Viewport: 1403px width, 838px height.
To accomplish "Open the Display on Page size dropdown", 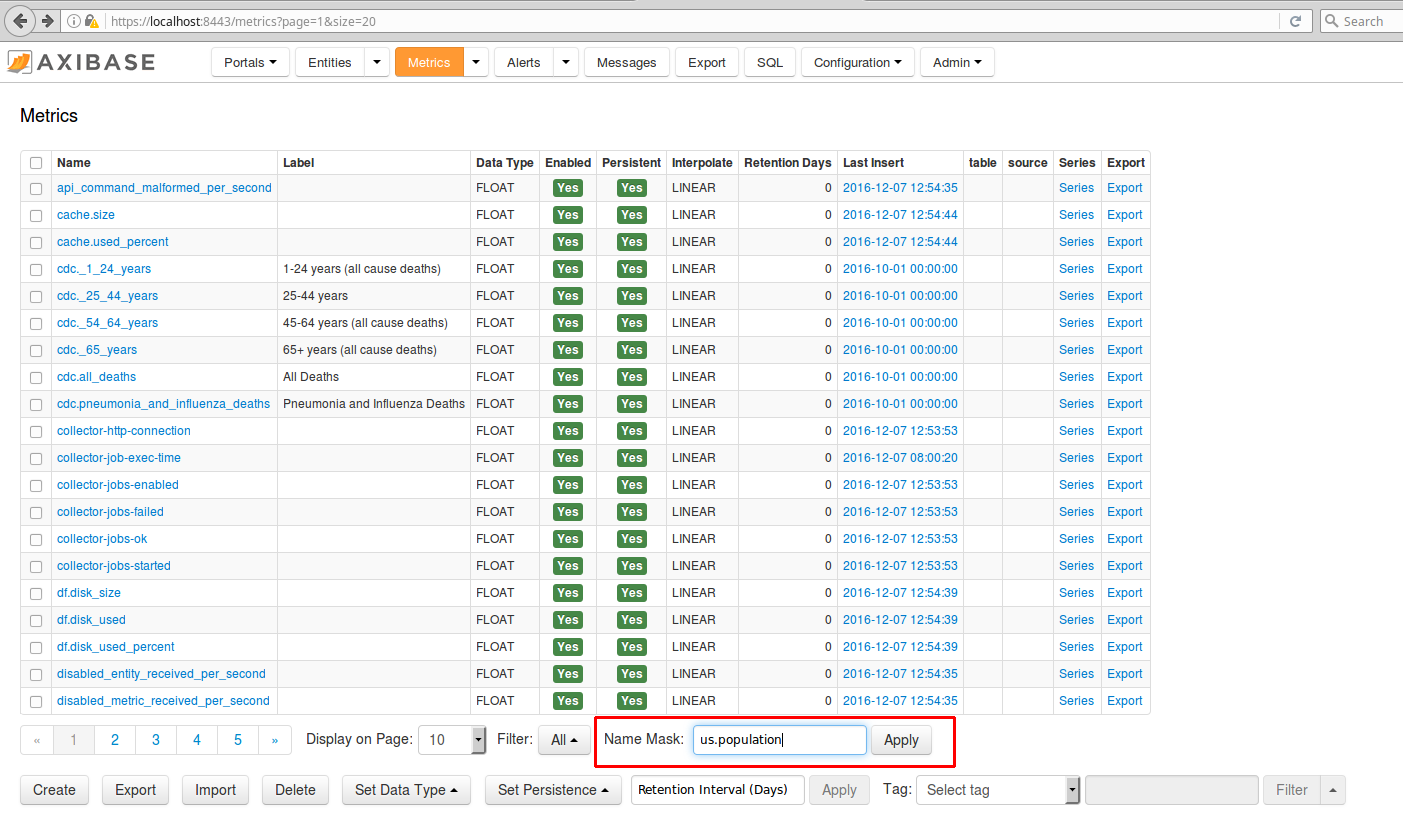I will click(452, 740).
